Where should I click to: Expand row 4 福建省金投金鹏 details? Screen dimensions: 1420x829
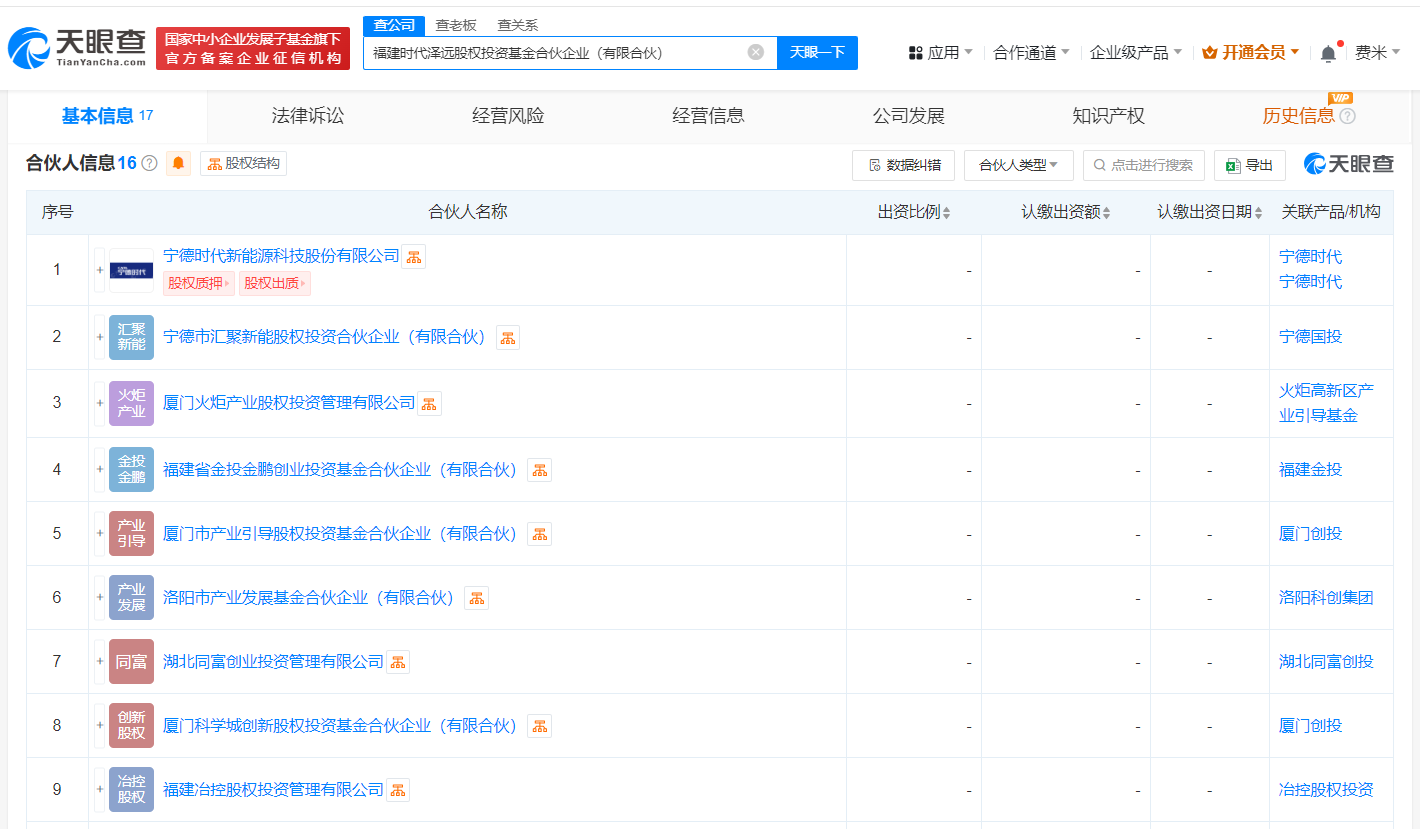click(x=99, y=469)
